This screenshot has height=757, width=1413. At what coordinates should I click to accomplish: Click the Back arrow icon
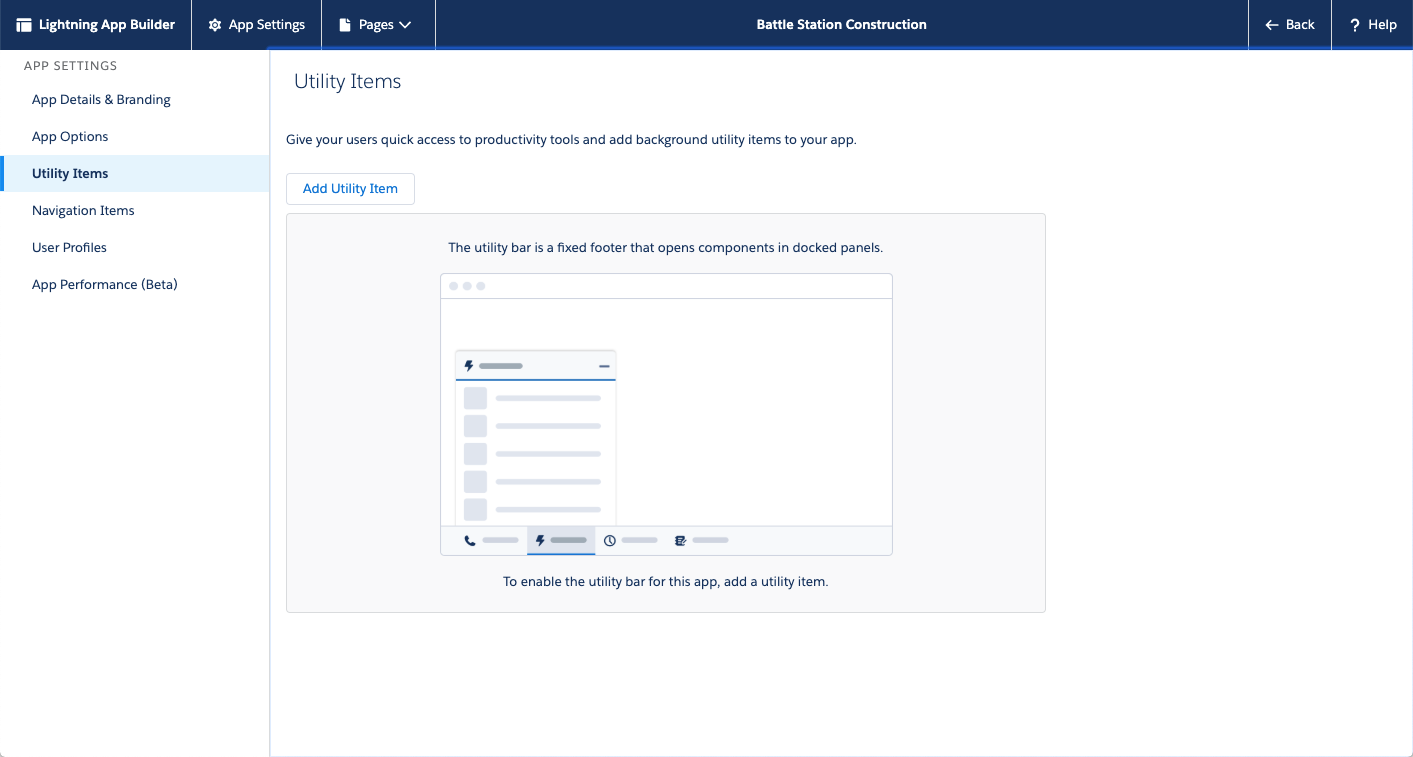click(x=1272, y=25)
